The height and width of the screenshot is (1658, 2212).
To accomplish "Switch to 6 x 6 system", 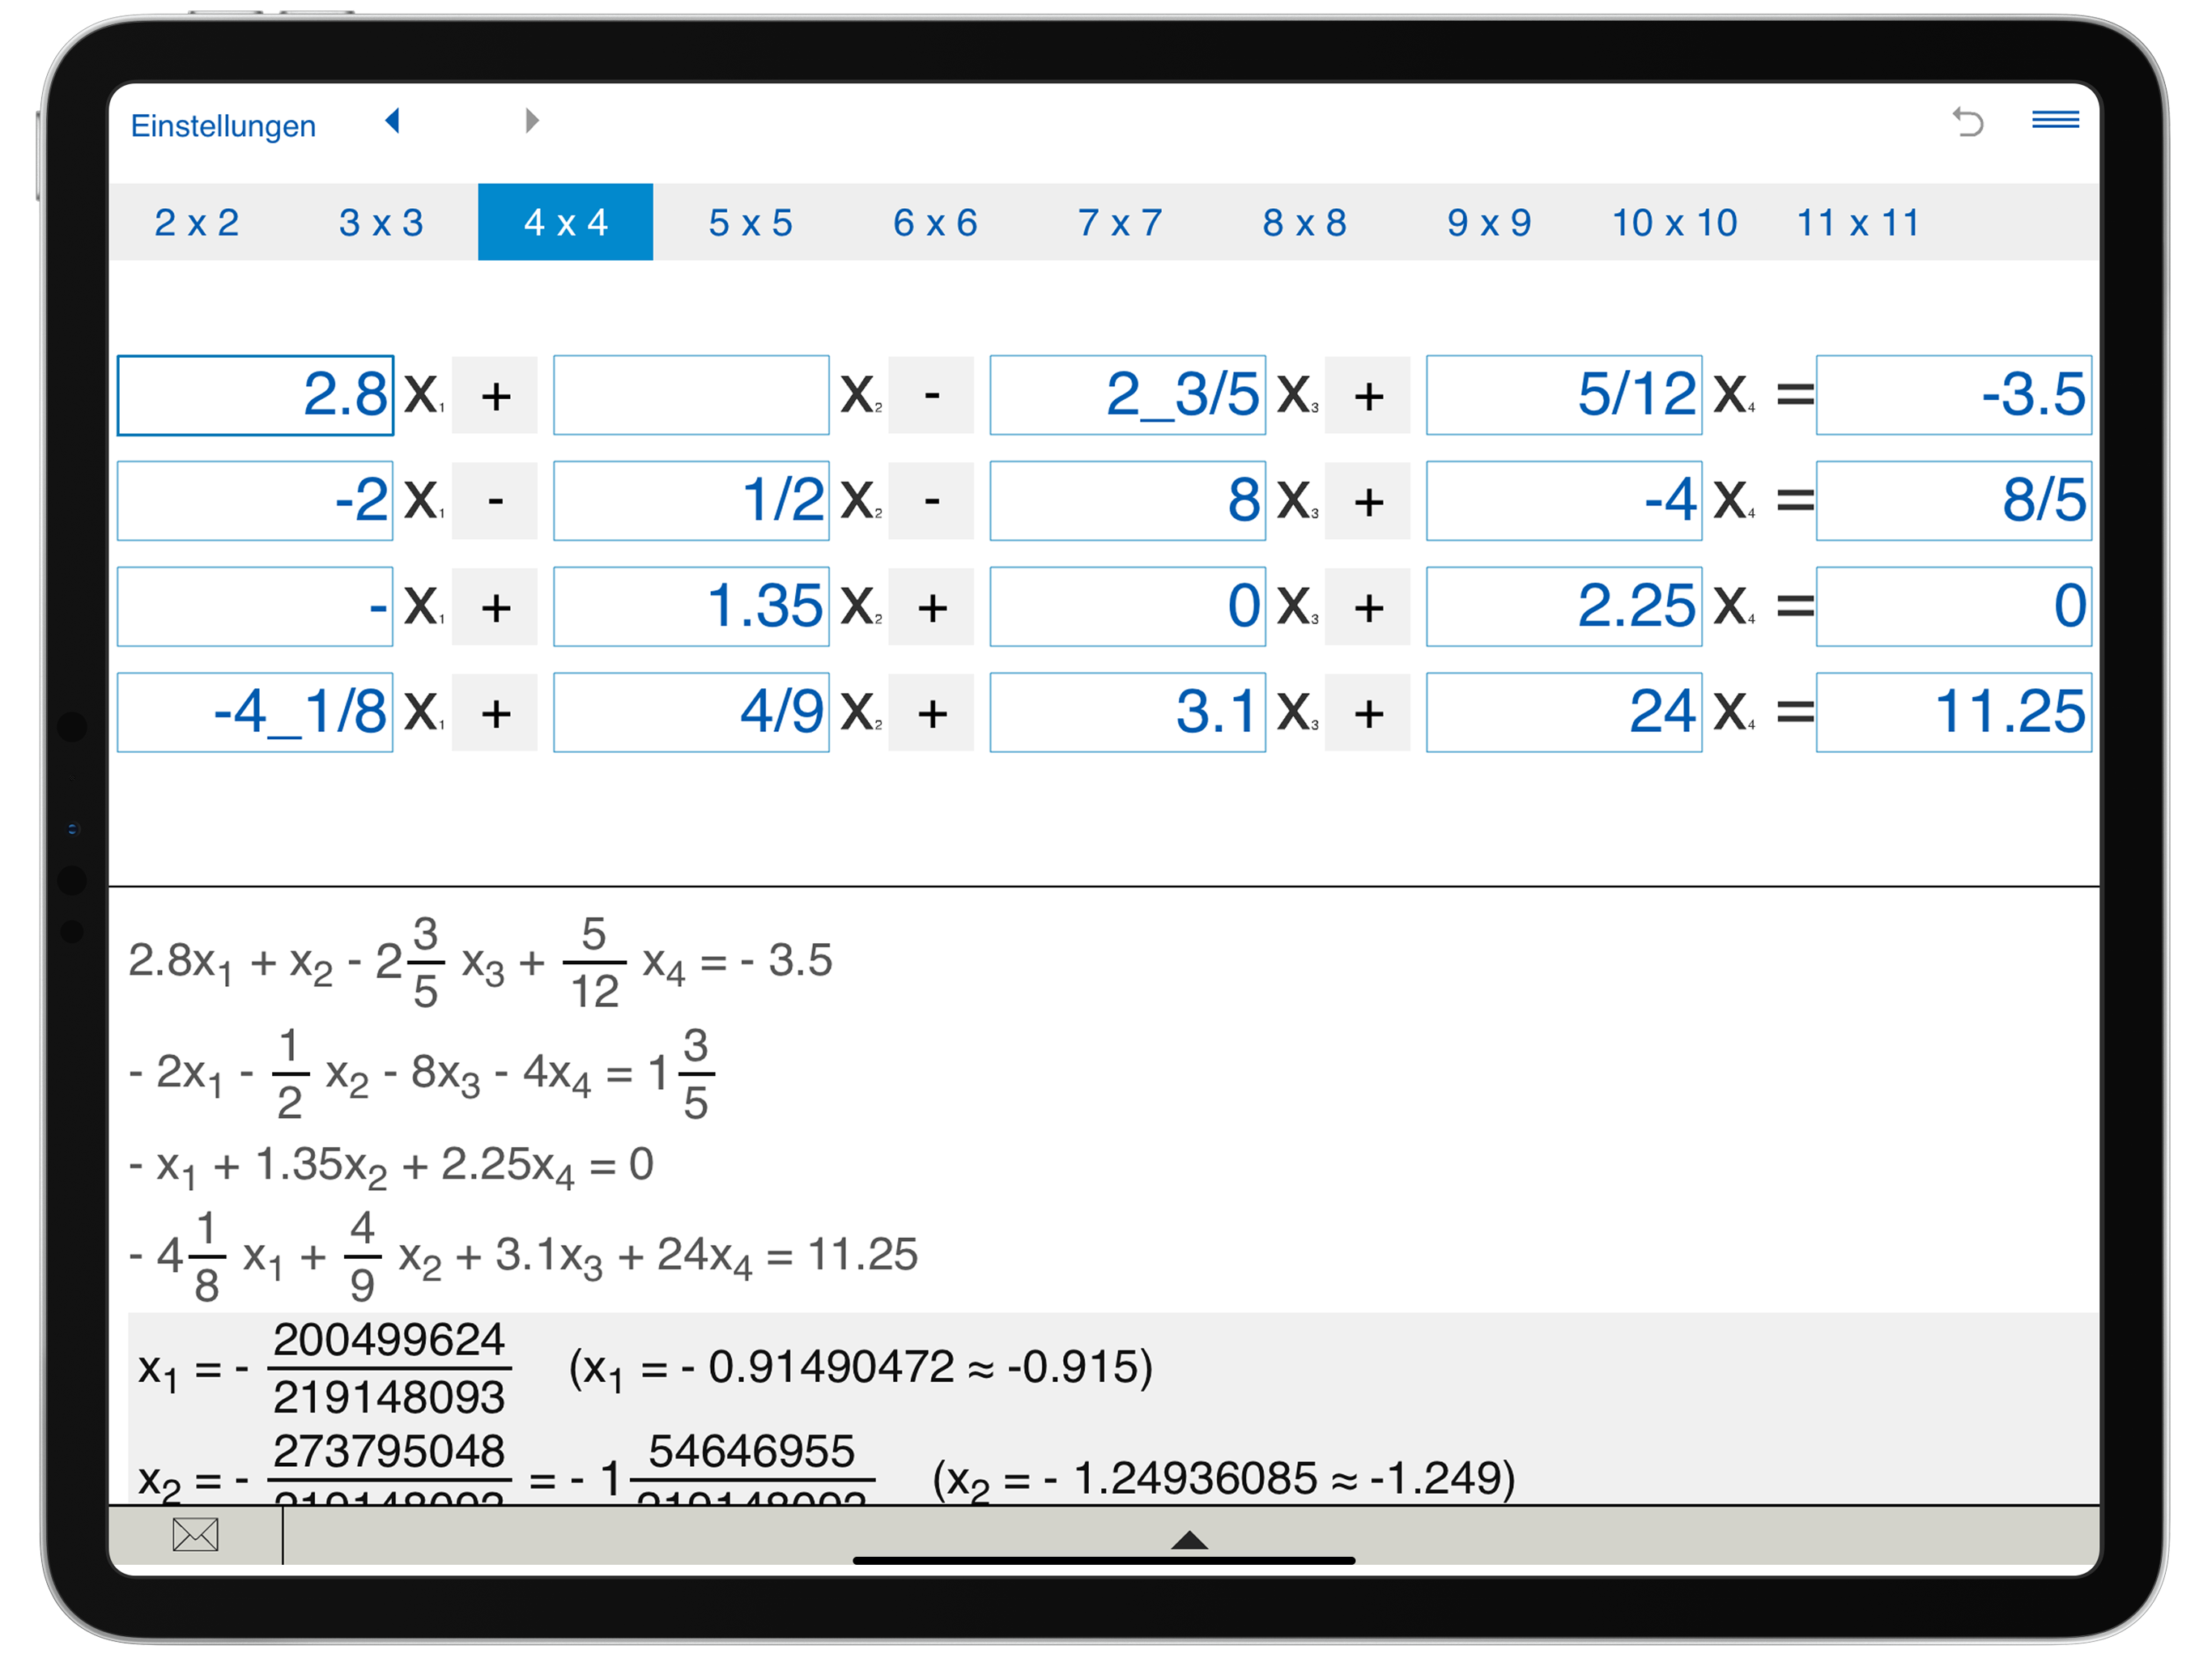I will click(935, 222).
